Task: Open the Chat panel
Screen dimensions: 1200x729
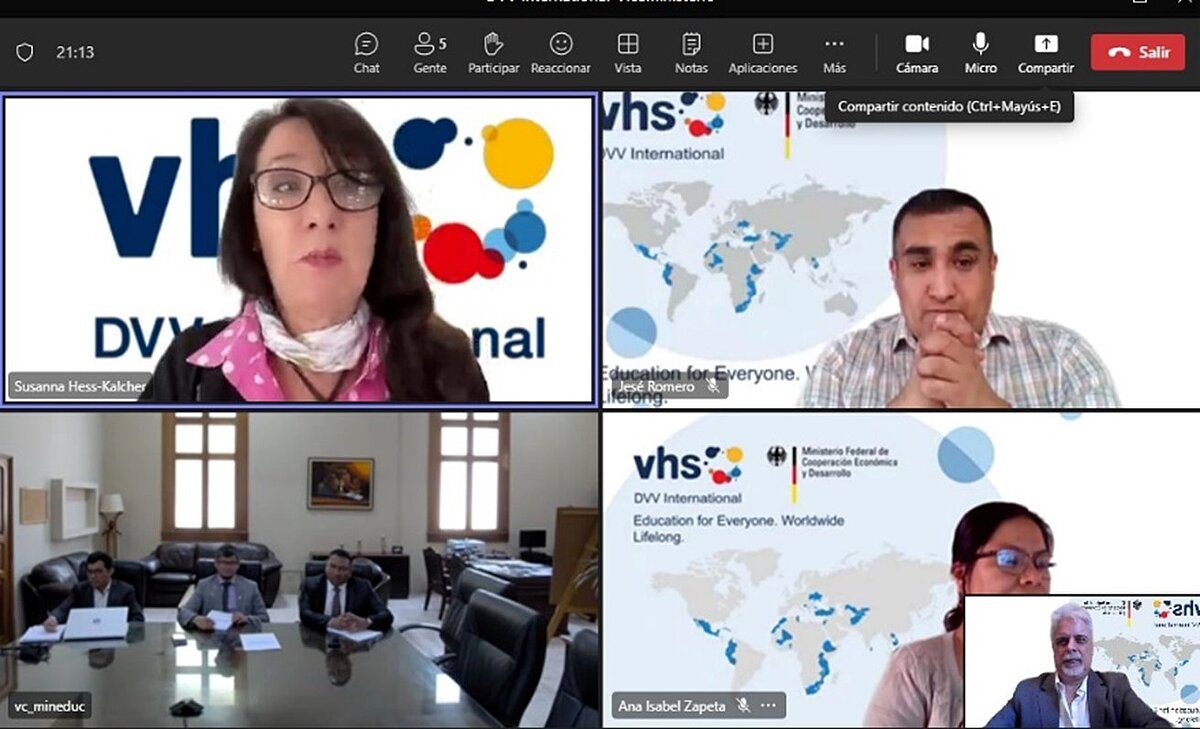Action: (x=366, y=53)
